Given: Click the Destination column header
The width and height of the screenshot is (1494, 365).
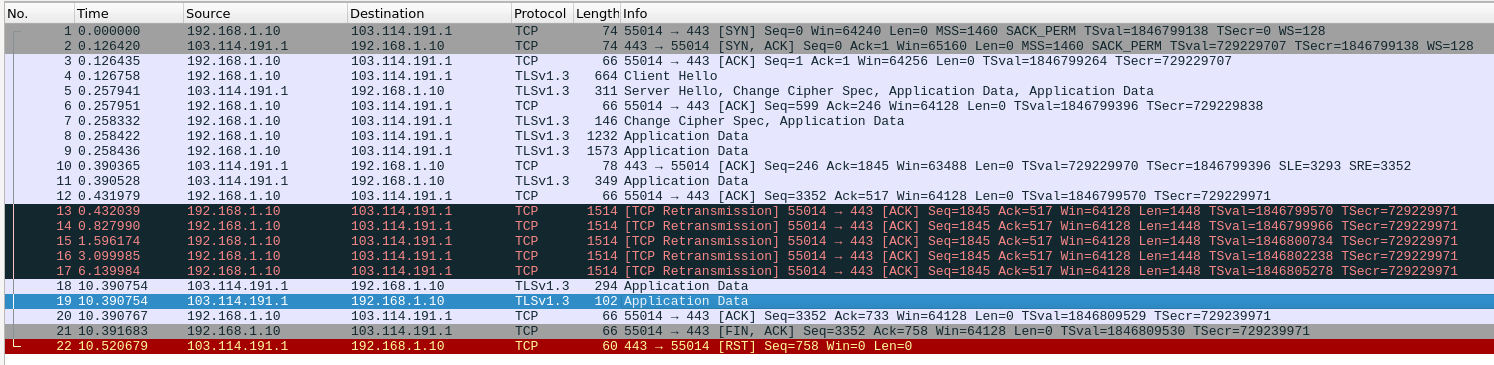Looking at the screenshot, I should (429, 14).
